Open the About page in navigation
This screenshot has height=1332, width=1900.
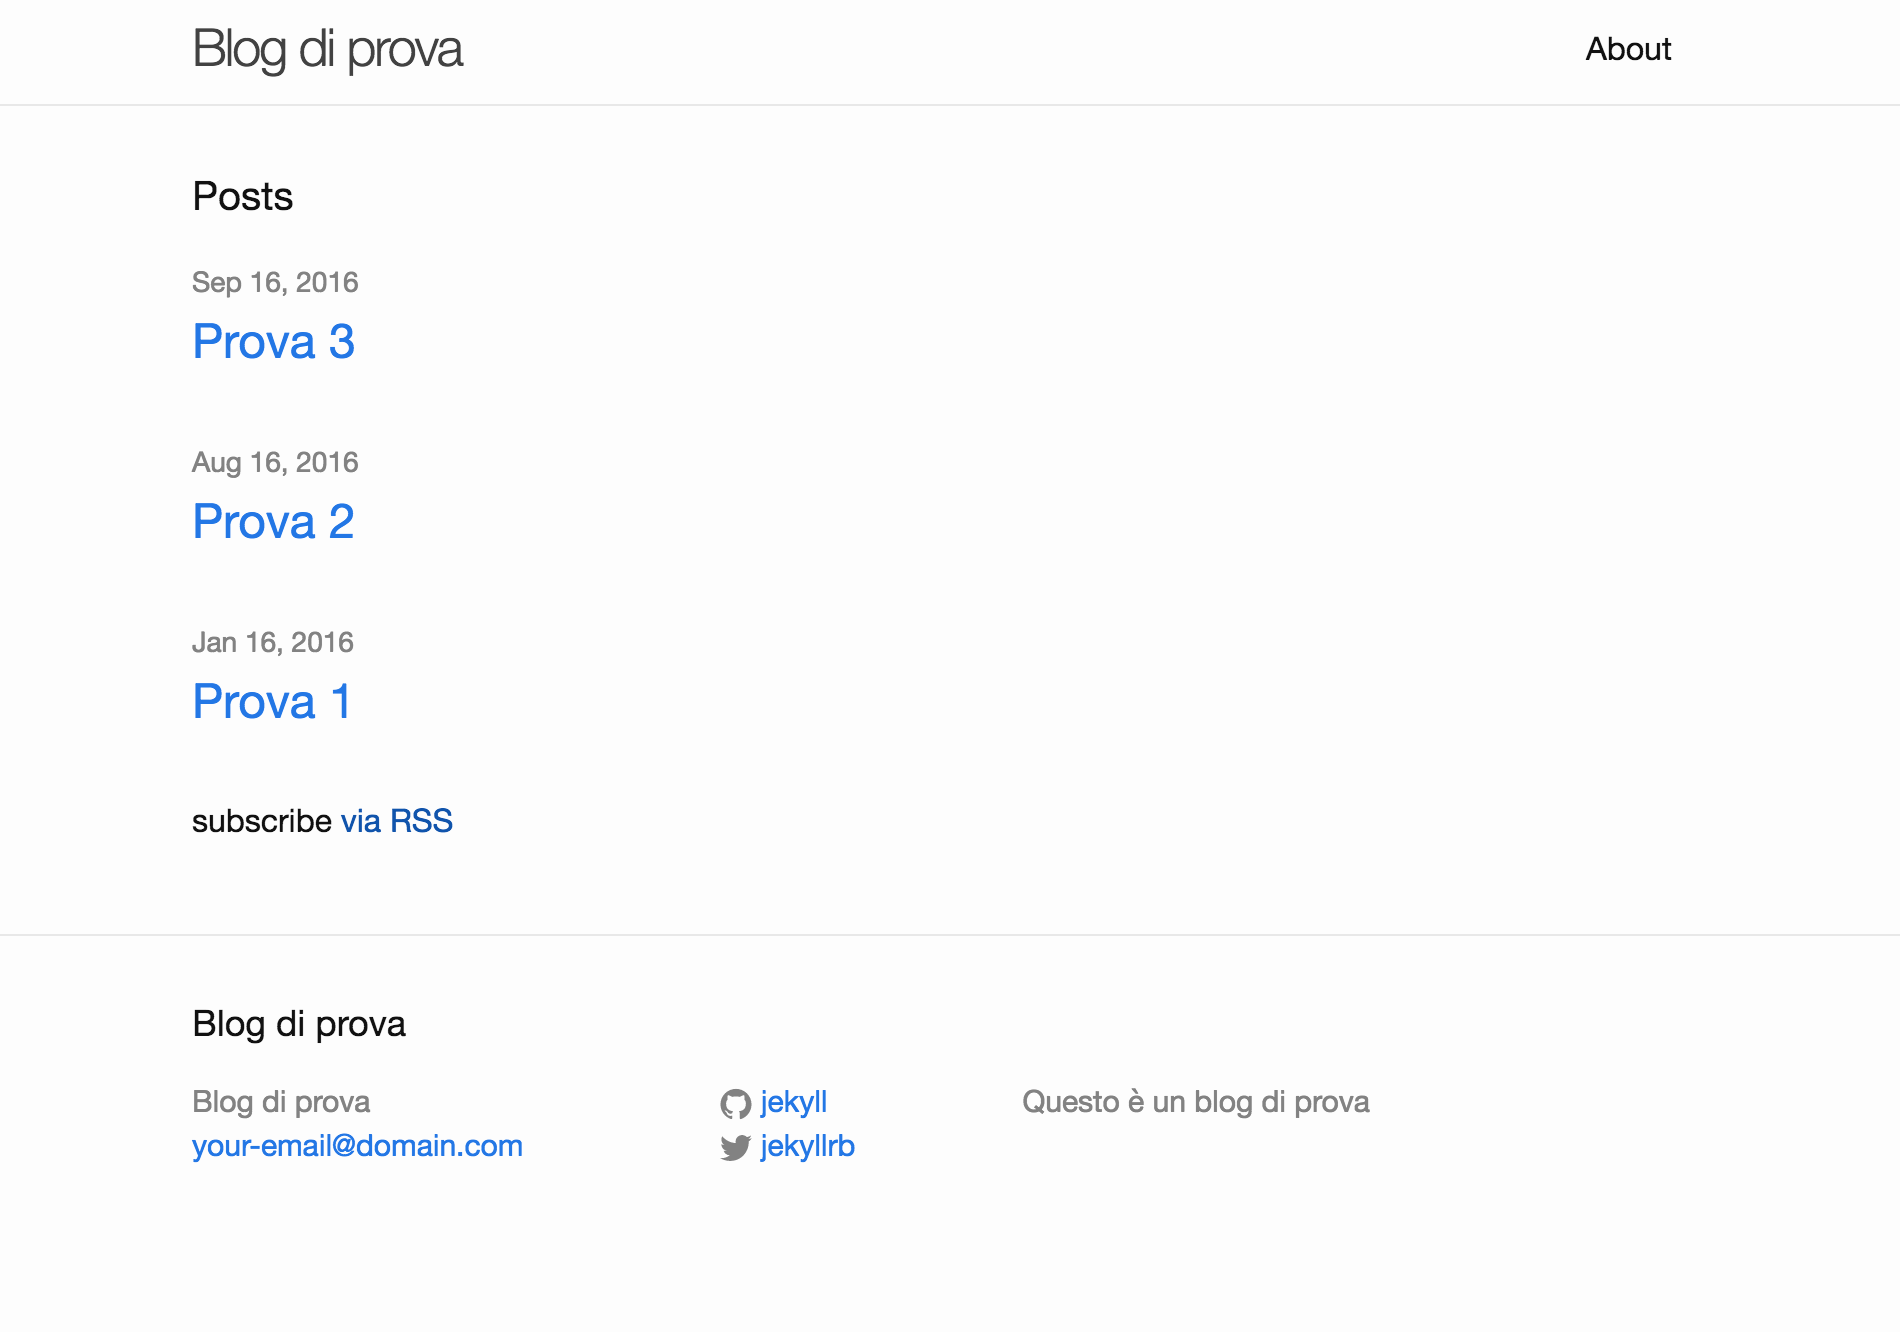tap(1628, 49)
